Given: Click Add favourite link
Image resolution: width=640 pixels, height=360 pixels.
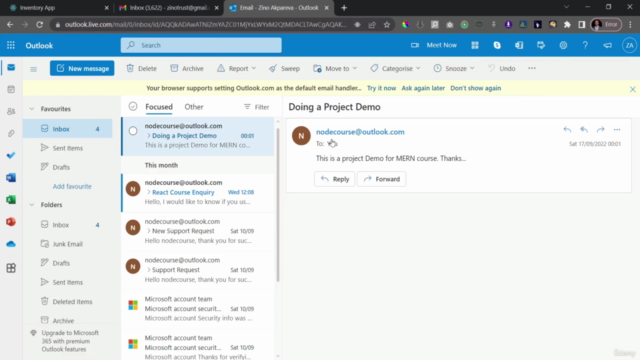Looking at the screenshot, I should 72,187.
